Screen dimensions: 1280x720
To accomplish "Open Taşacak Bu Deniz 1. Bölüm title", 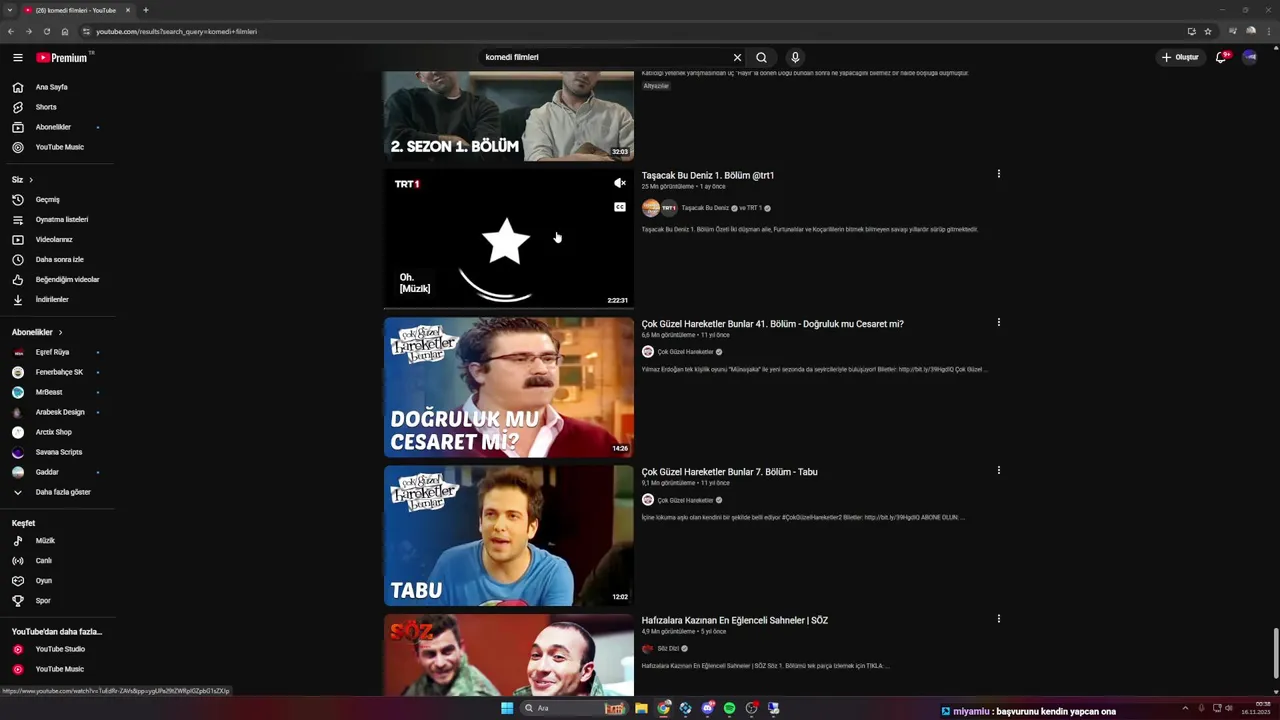I will pos(708,175).
